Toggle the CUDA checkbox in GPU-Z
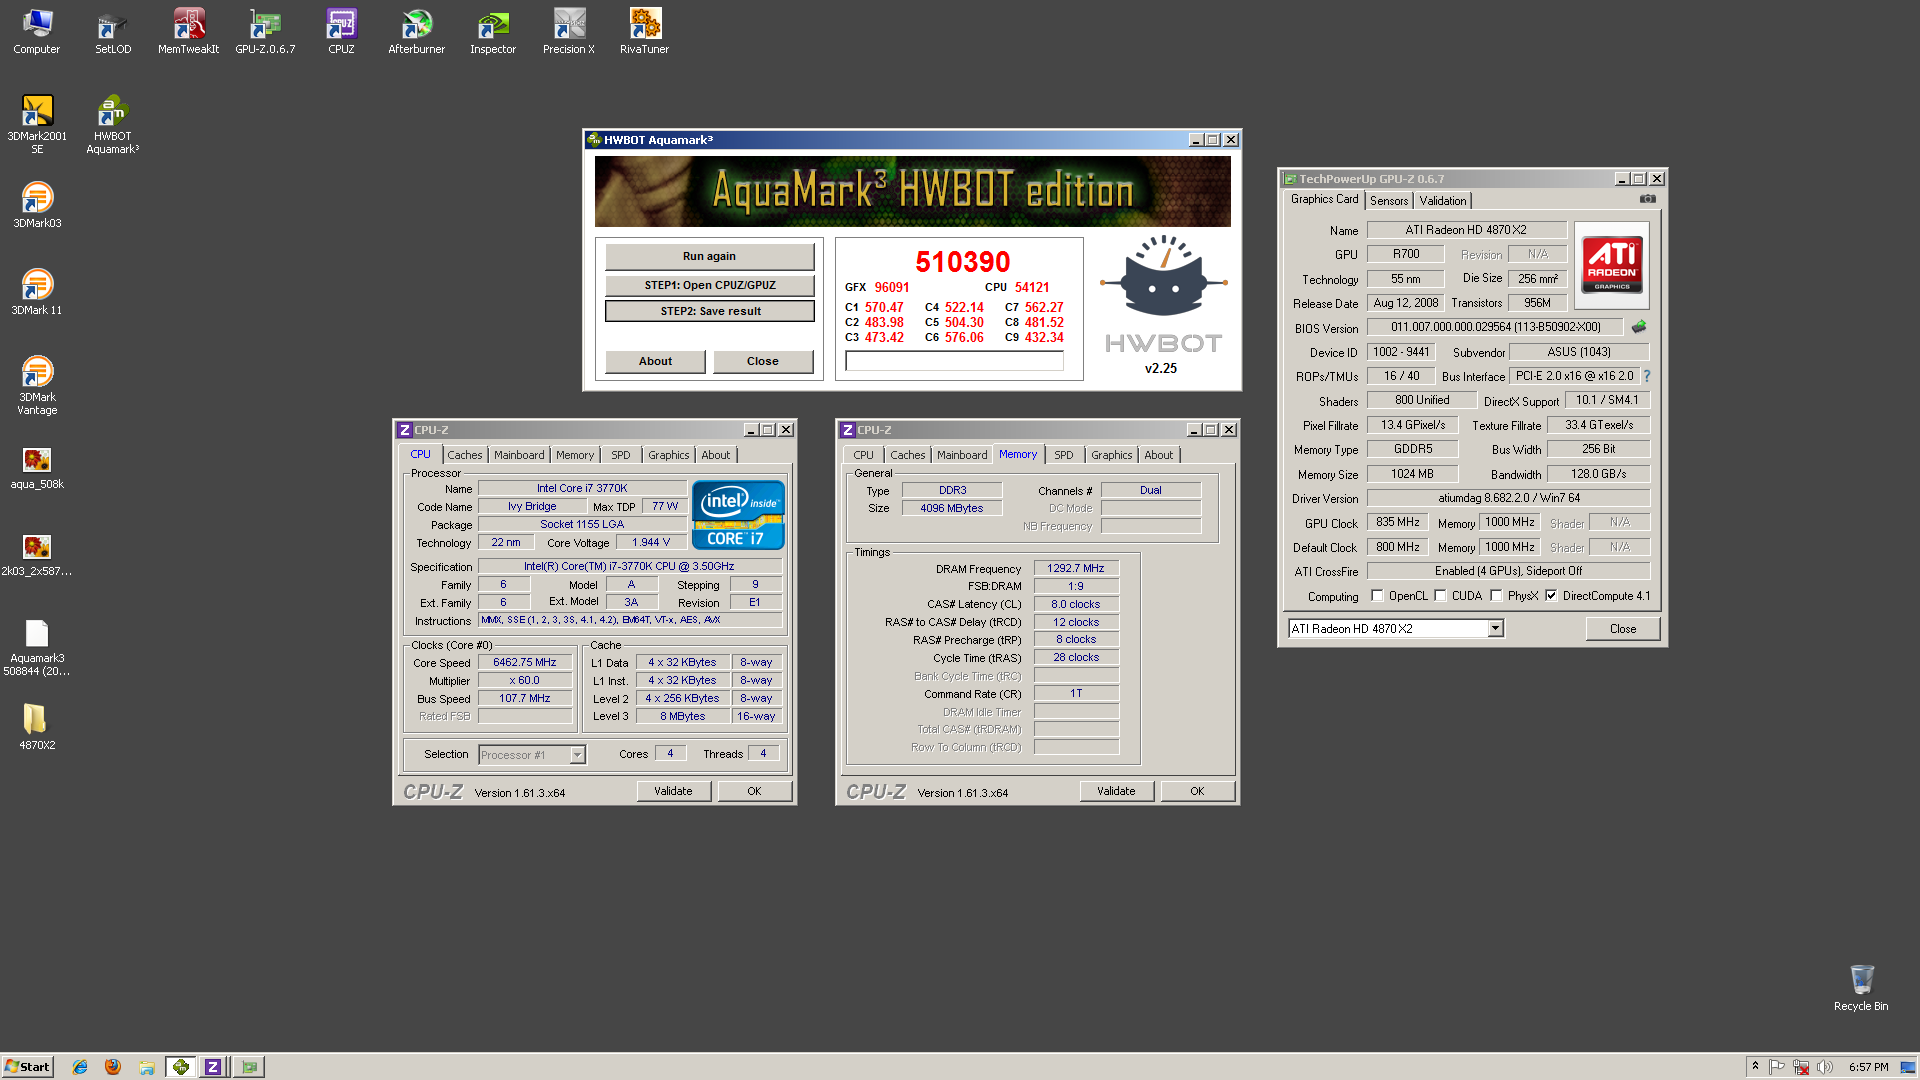The width and height of the screenshot is (1920, 1080). point(1440,596)
